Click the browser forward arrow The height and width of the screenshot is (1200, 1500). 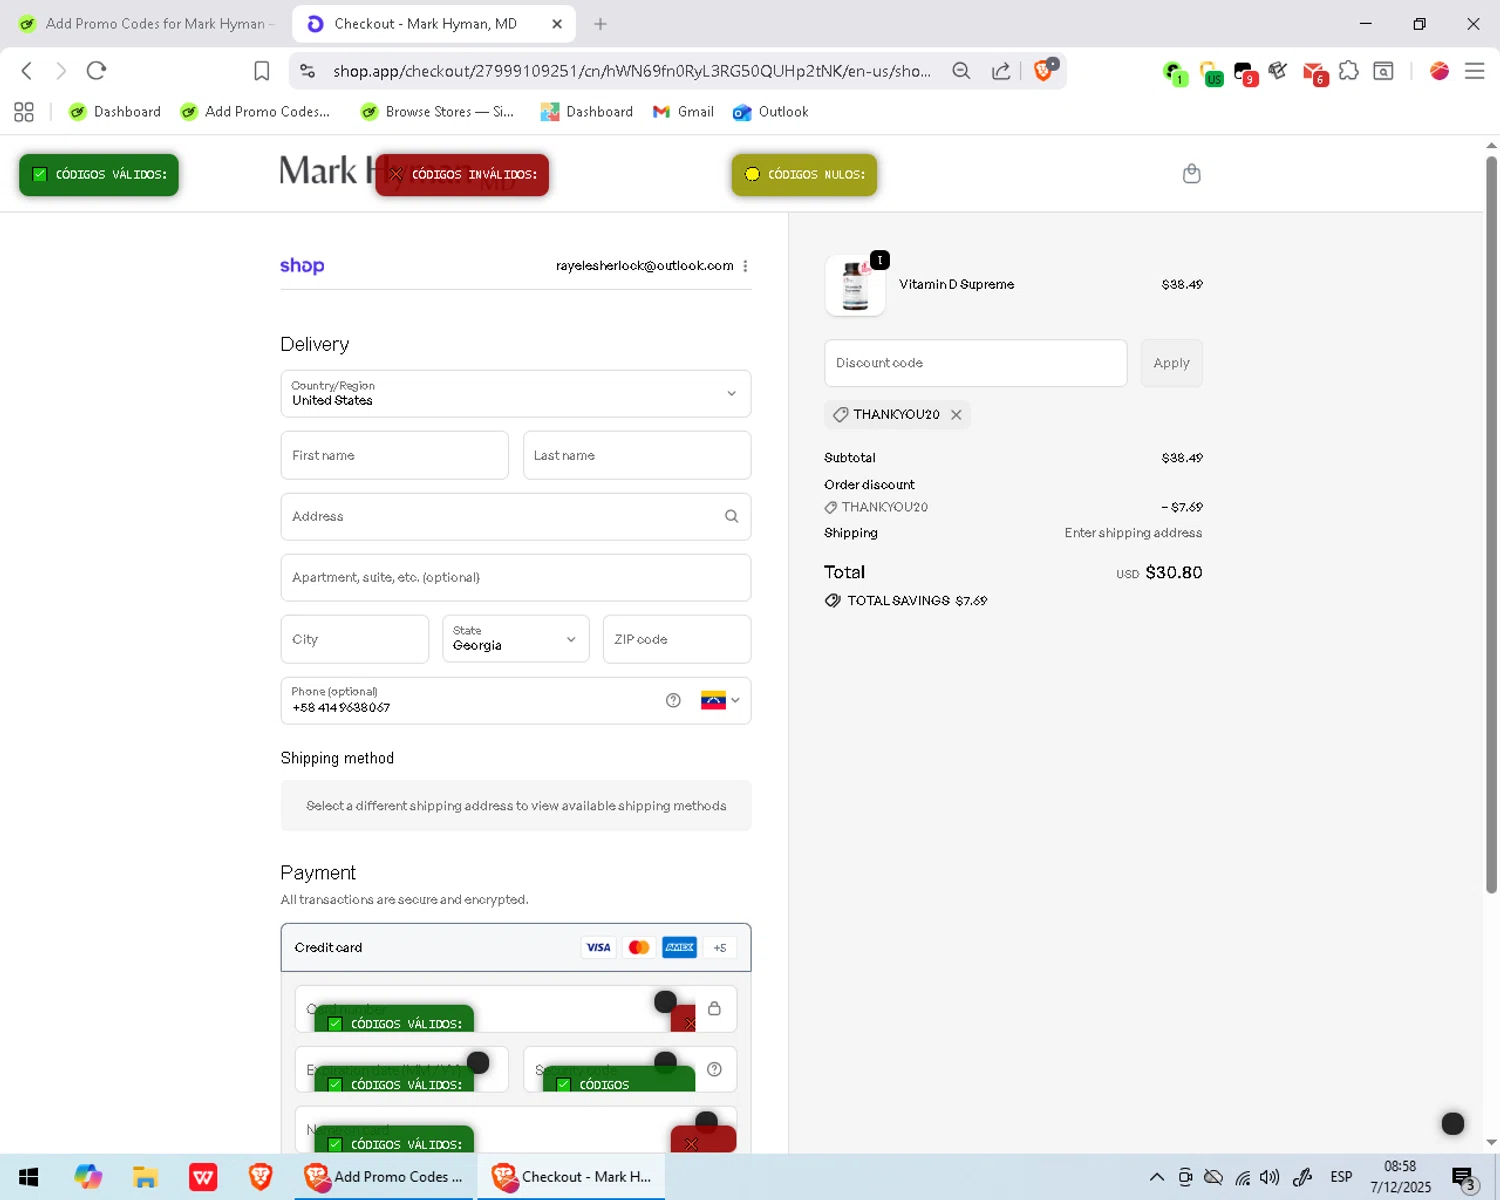pos(61,71)
